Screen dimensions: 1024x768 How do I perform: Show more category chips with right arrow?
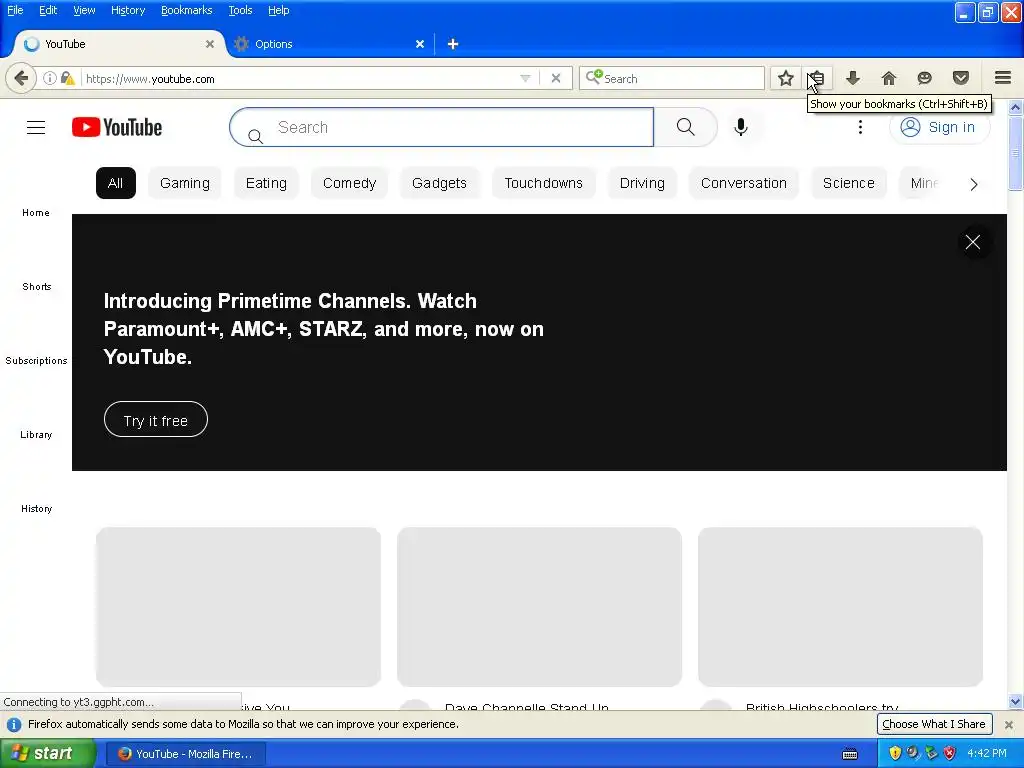[974, 184]
